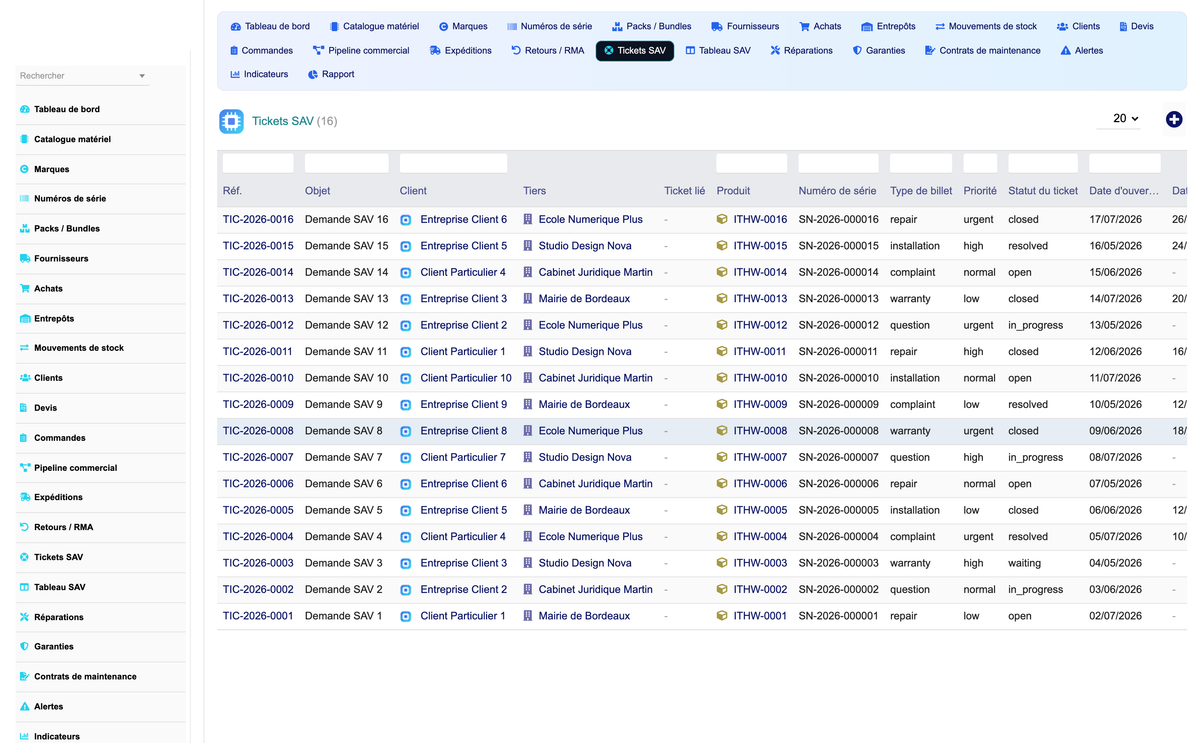Click the Fournisseurs truck icon in the sidebar

click(x=25, y=258)
